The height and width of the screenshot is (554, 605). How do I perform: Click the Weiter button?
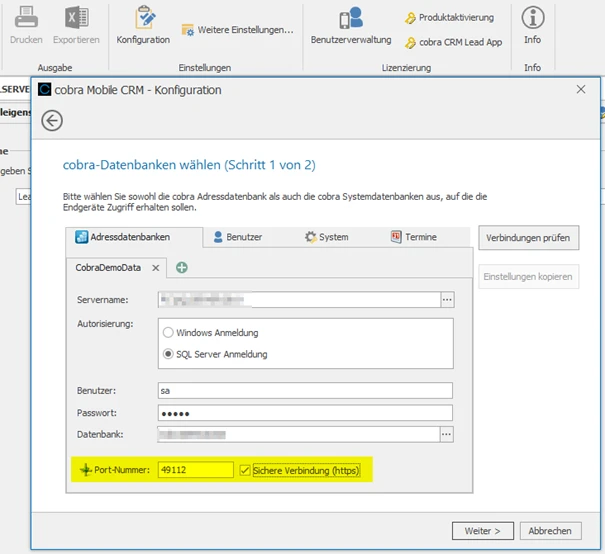click(x=483, y=531)
